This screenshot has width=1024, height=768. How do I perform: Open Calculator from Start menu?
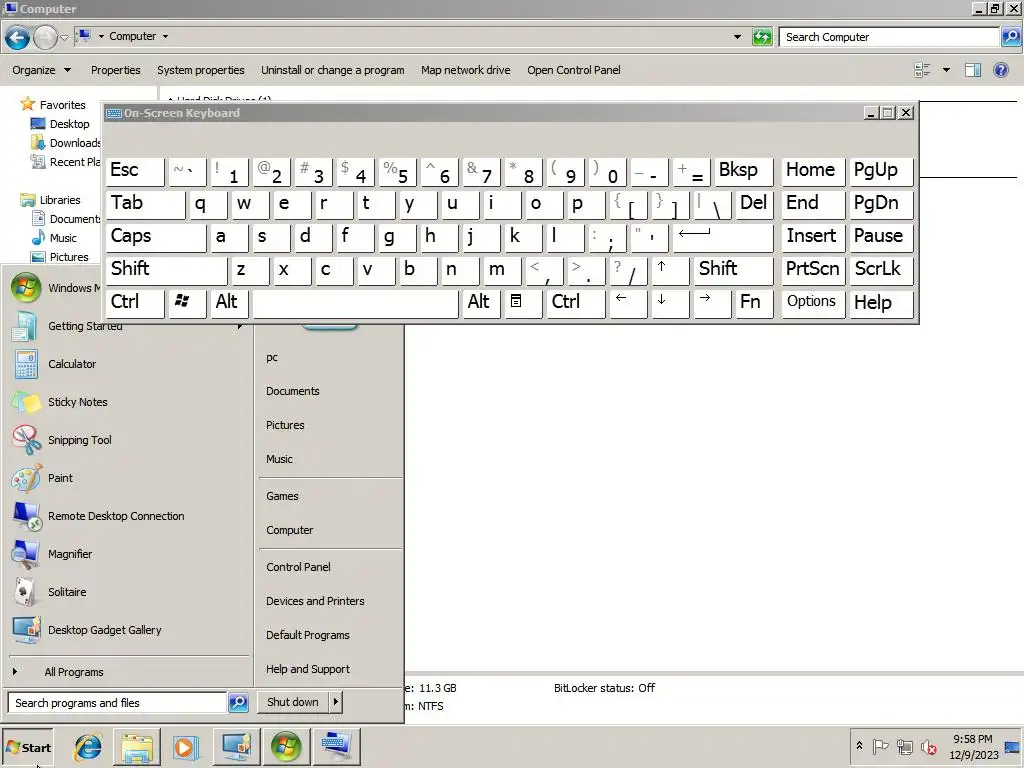click(x=72, y=364)
